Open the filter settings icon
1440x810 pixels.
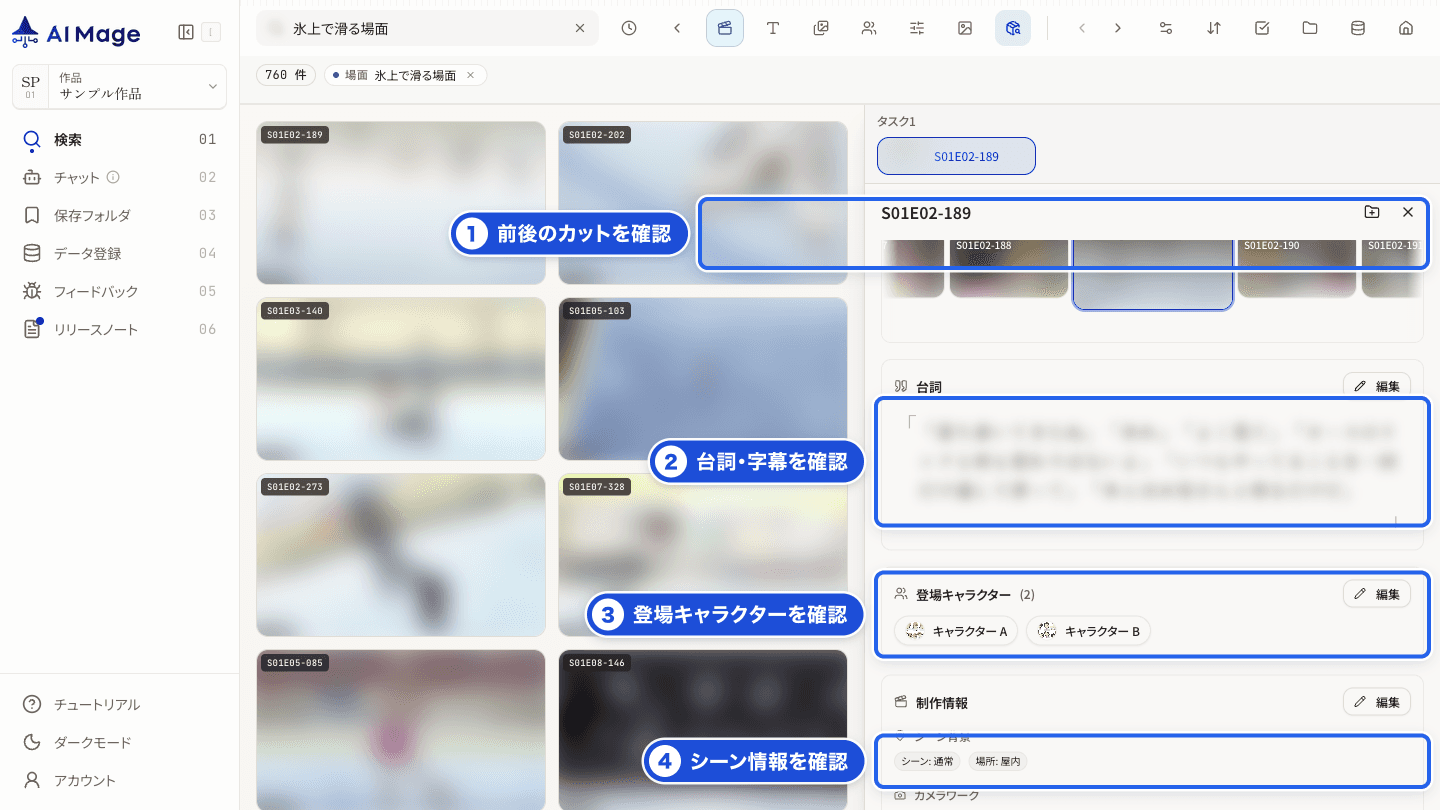(x=1166, y=28)
